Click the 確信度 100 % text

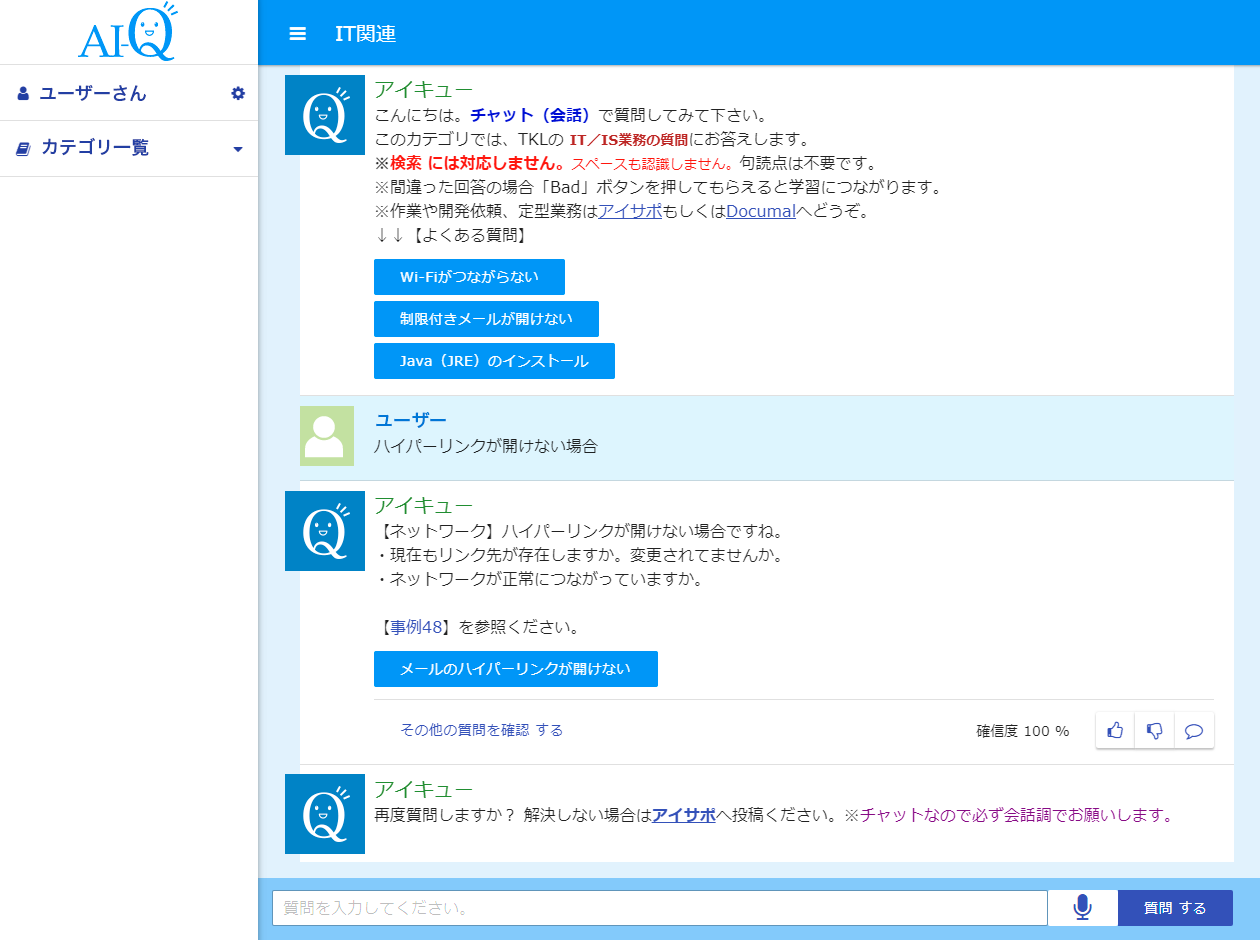click(x=1022, y=731)
